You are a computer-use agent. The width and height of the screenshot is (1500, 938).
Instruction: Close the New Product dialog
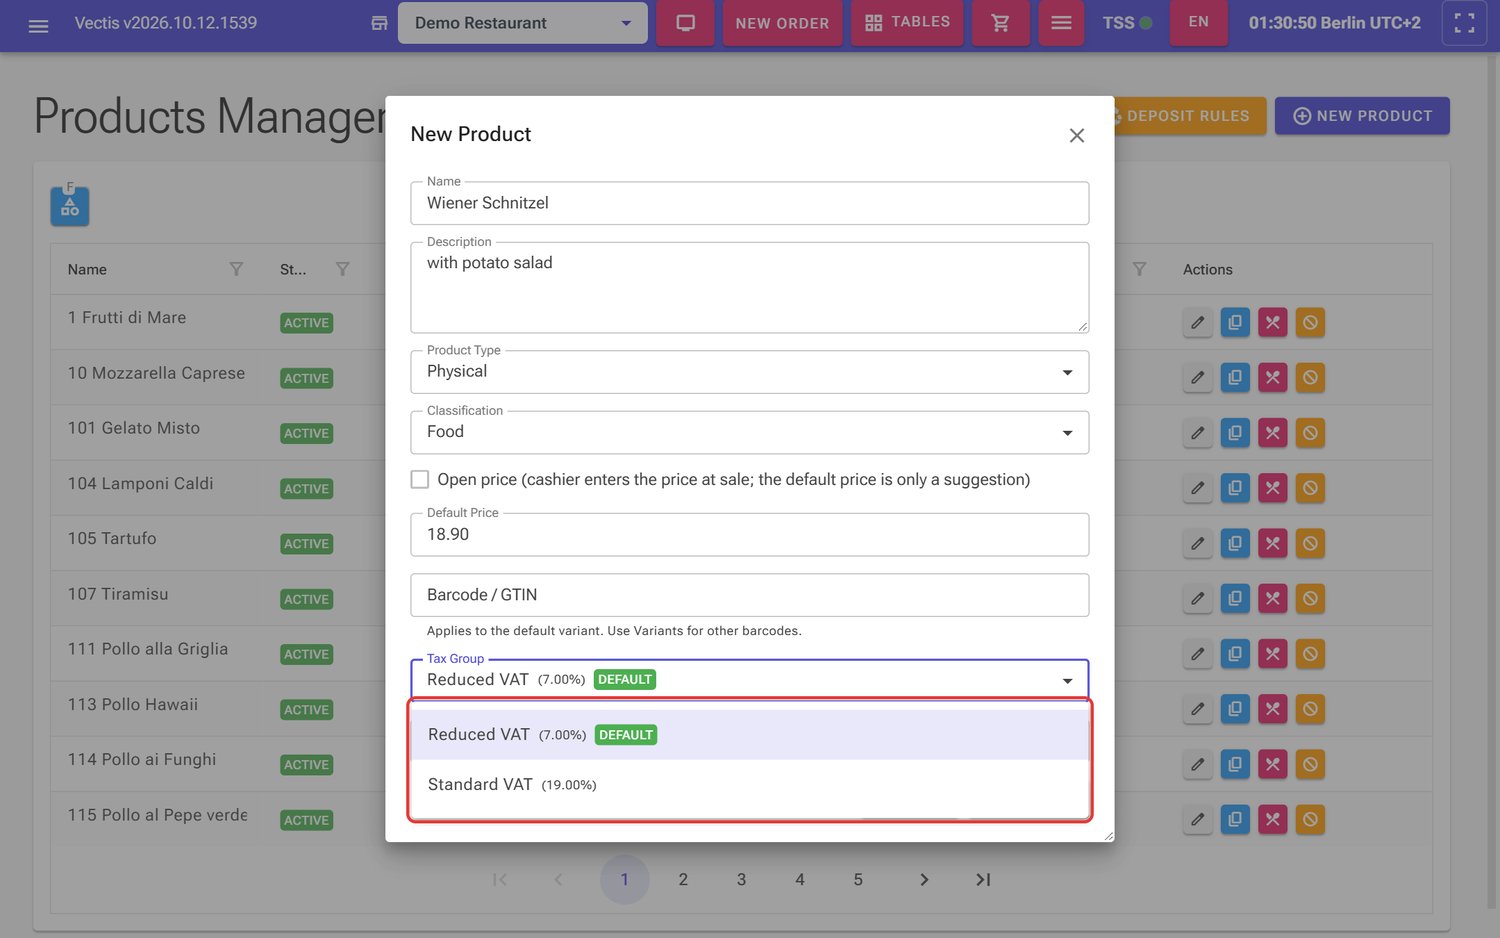(1076, 135)
